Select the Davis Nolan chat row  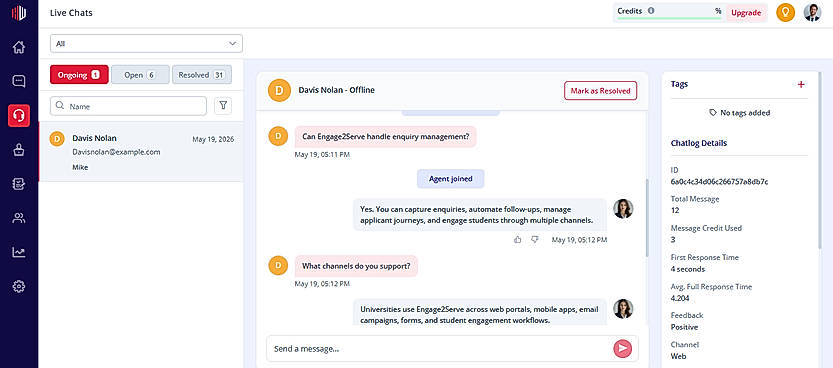(x=141, y=152)
